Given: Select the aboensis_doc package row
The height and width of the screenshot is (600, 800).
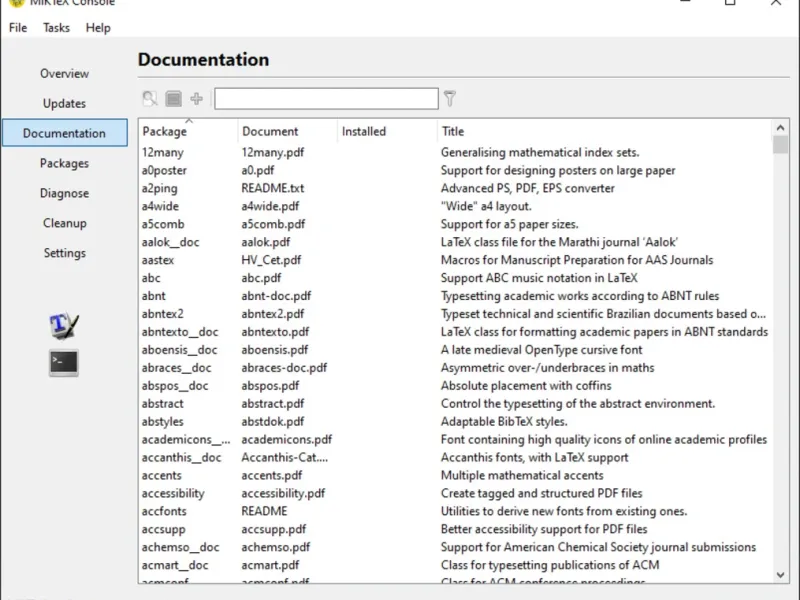Looking at the screenshot, I should pos(456,350).
